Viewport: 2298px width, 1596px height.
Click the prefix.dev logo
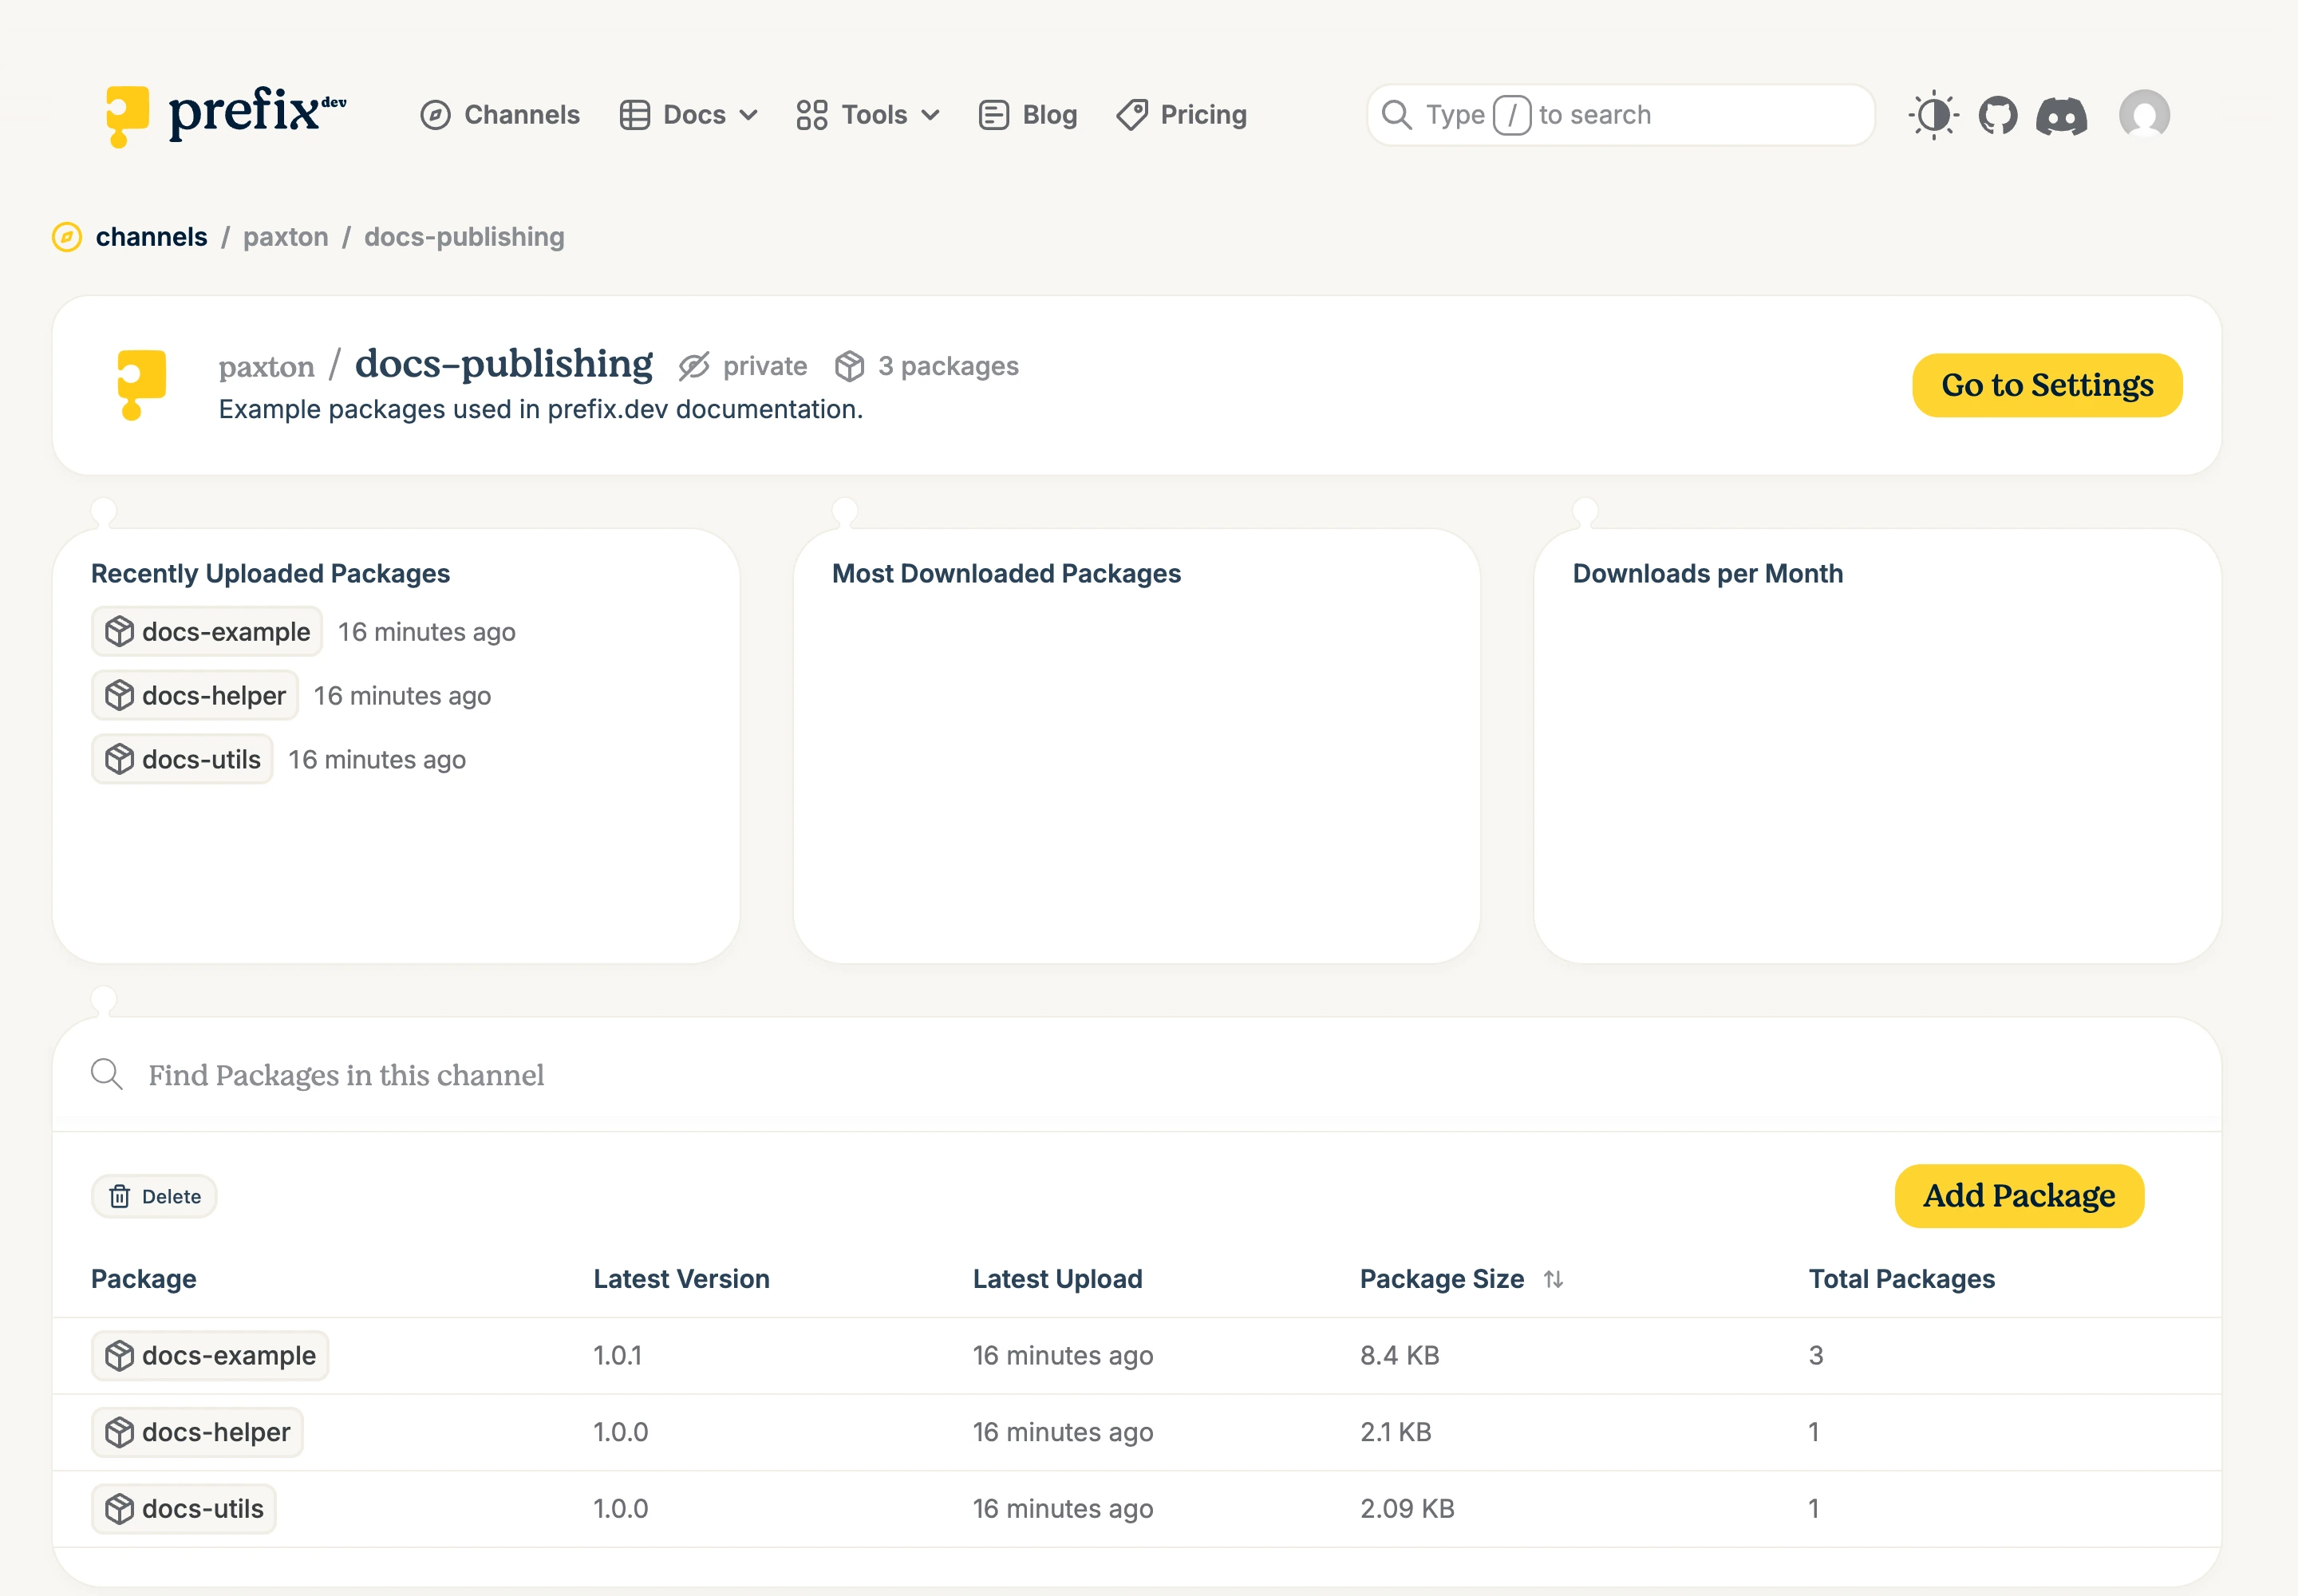(226, 115)
